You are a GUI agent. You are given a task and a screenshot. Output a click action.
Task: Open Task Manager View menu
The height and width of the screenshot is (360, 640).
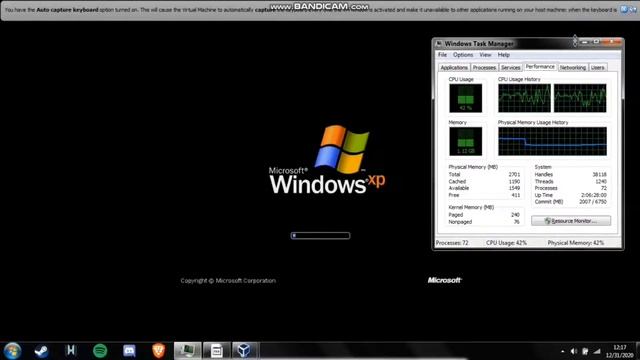485,55
